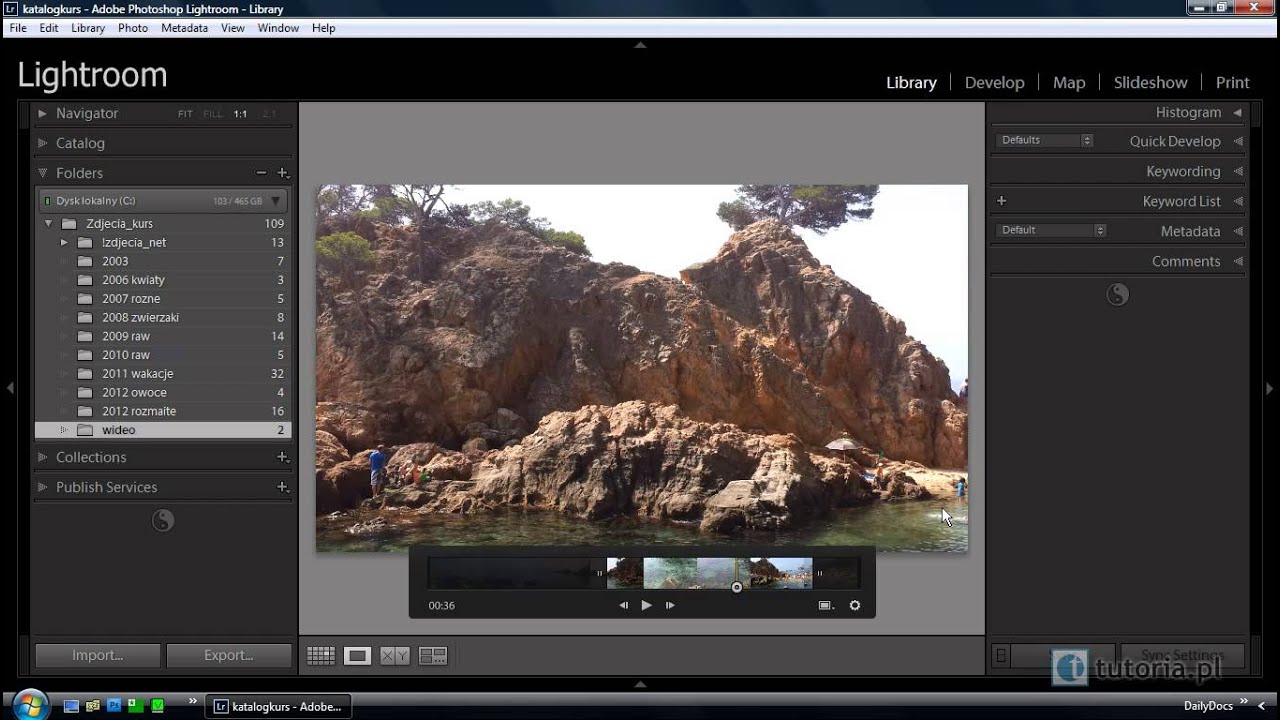The height and width of the screenshot is (720, 1280).
Task: Add a new folder with the plus icon
Action: pos(283,173)
